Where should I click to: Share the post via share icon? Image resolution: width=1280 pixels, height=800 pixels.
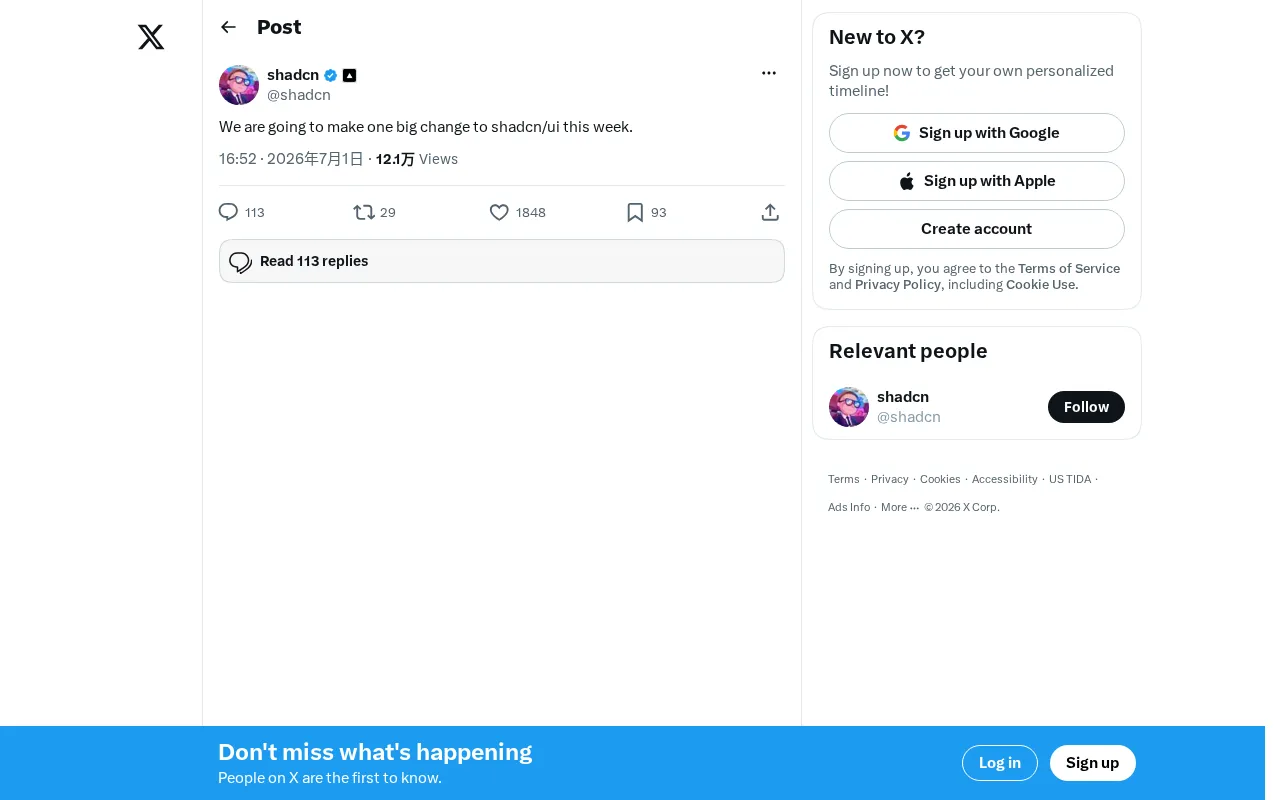pos(770,212)
